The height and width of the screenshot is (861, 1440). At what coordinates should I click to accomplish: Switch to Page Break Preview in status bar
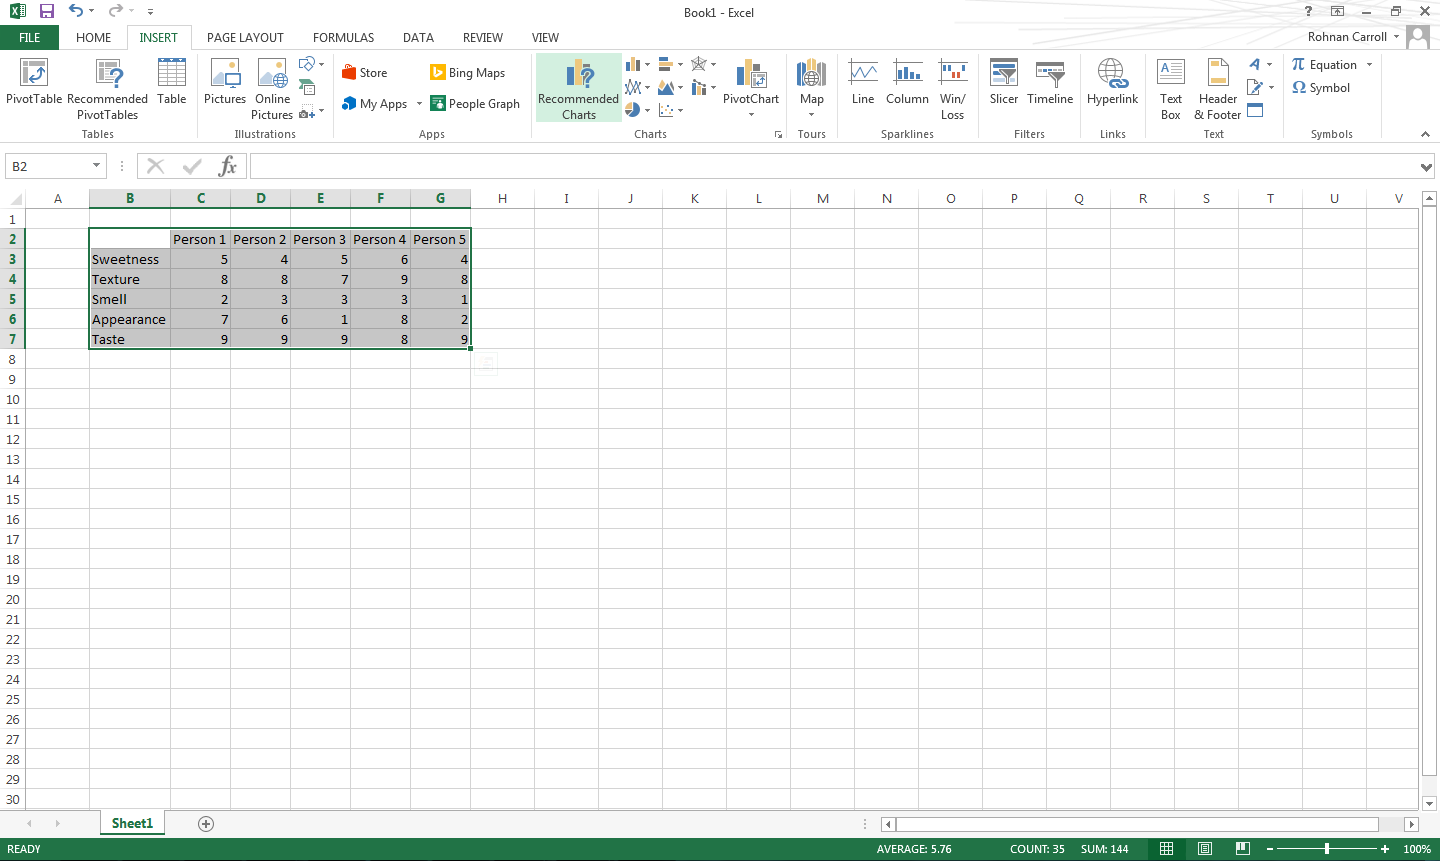point(1242,849)
